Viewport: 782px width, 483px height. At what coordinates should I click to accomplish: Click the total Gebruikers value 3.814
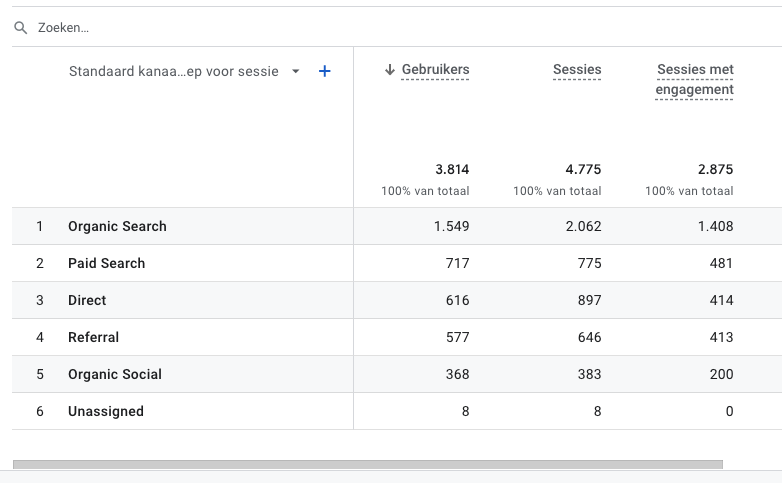pyautogui.click(x=451, y=169)
